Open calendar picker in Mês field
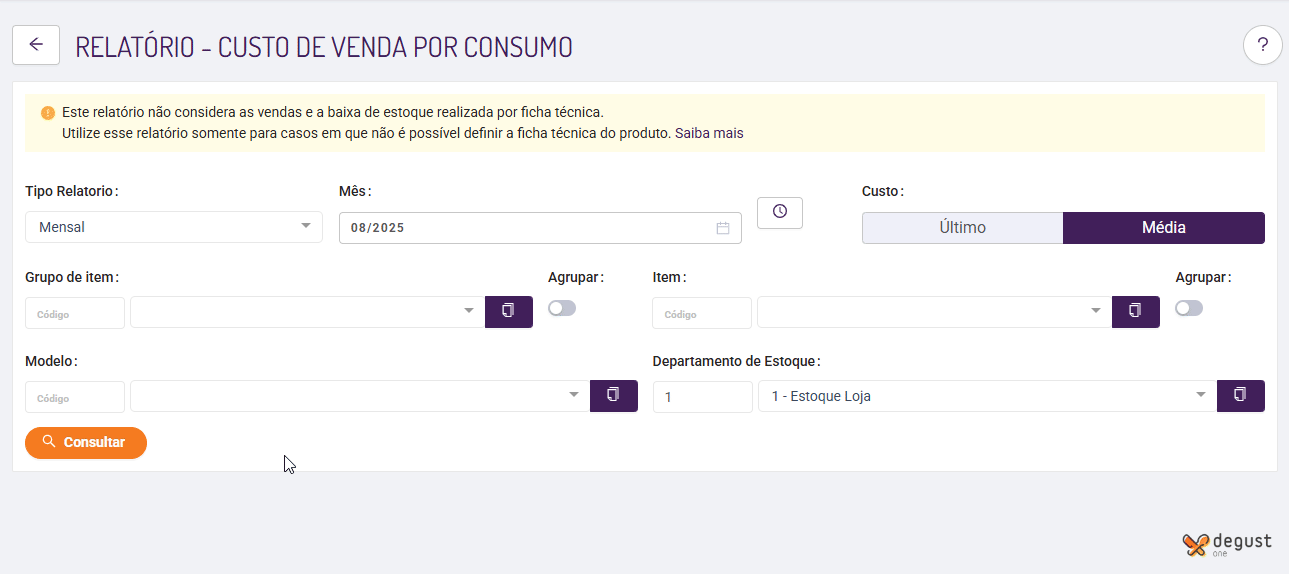Viewport: 1289px width, 574px height. coord(723,228)
